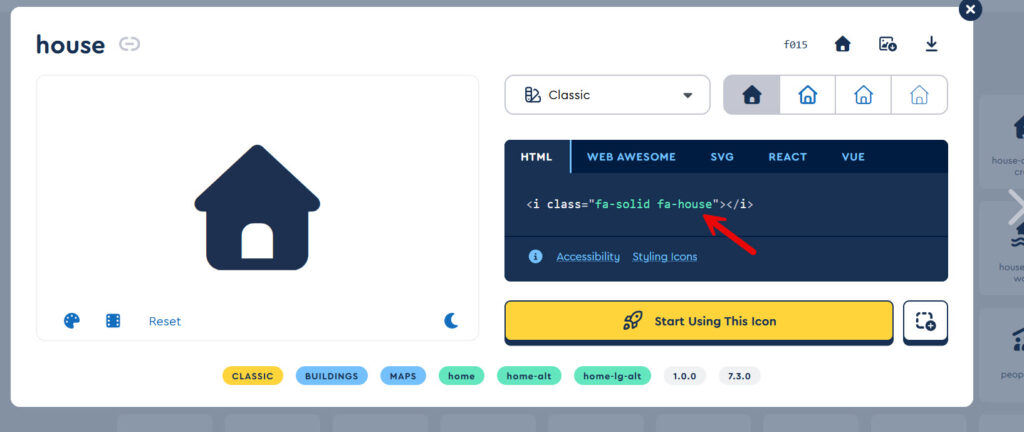Go to next icon with chevron
Image resolution: width=1024 pixels, height=432 pixels.
[x=1016, y=208]
